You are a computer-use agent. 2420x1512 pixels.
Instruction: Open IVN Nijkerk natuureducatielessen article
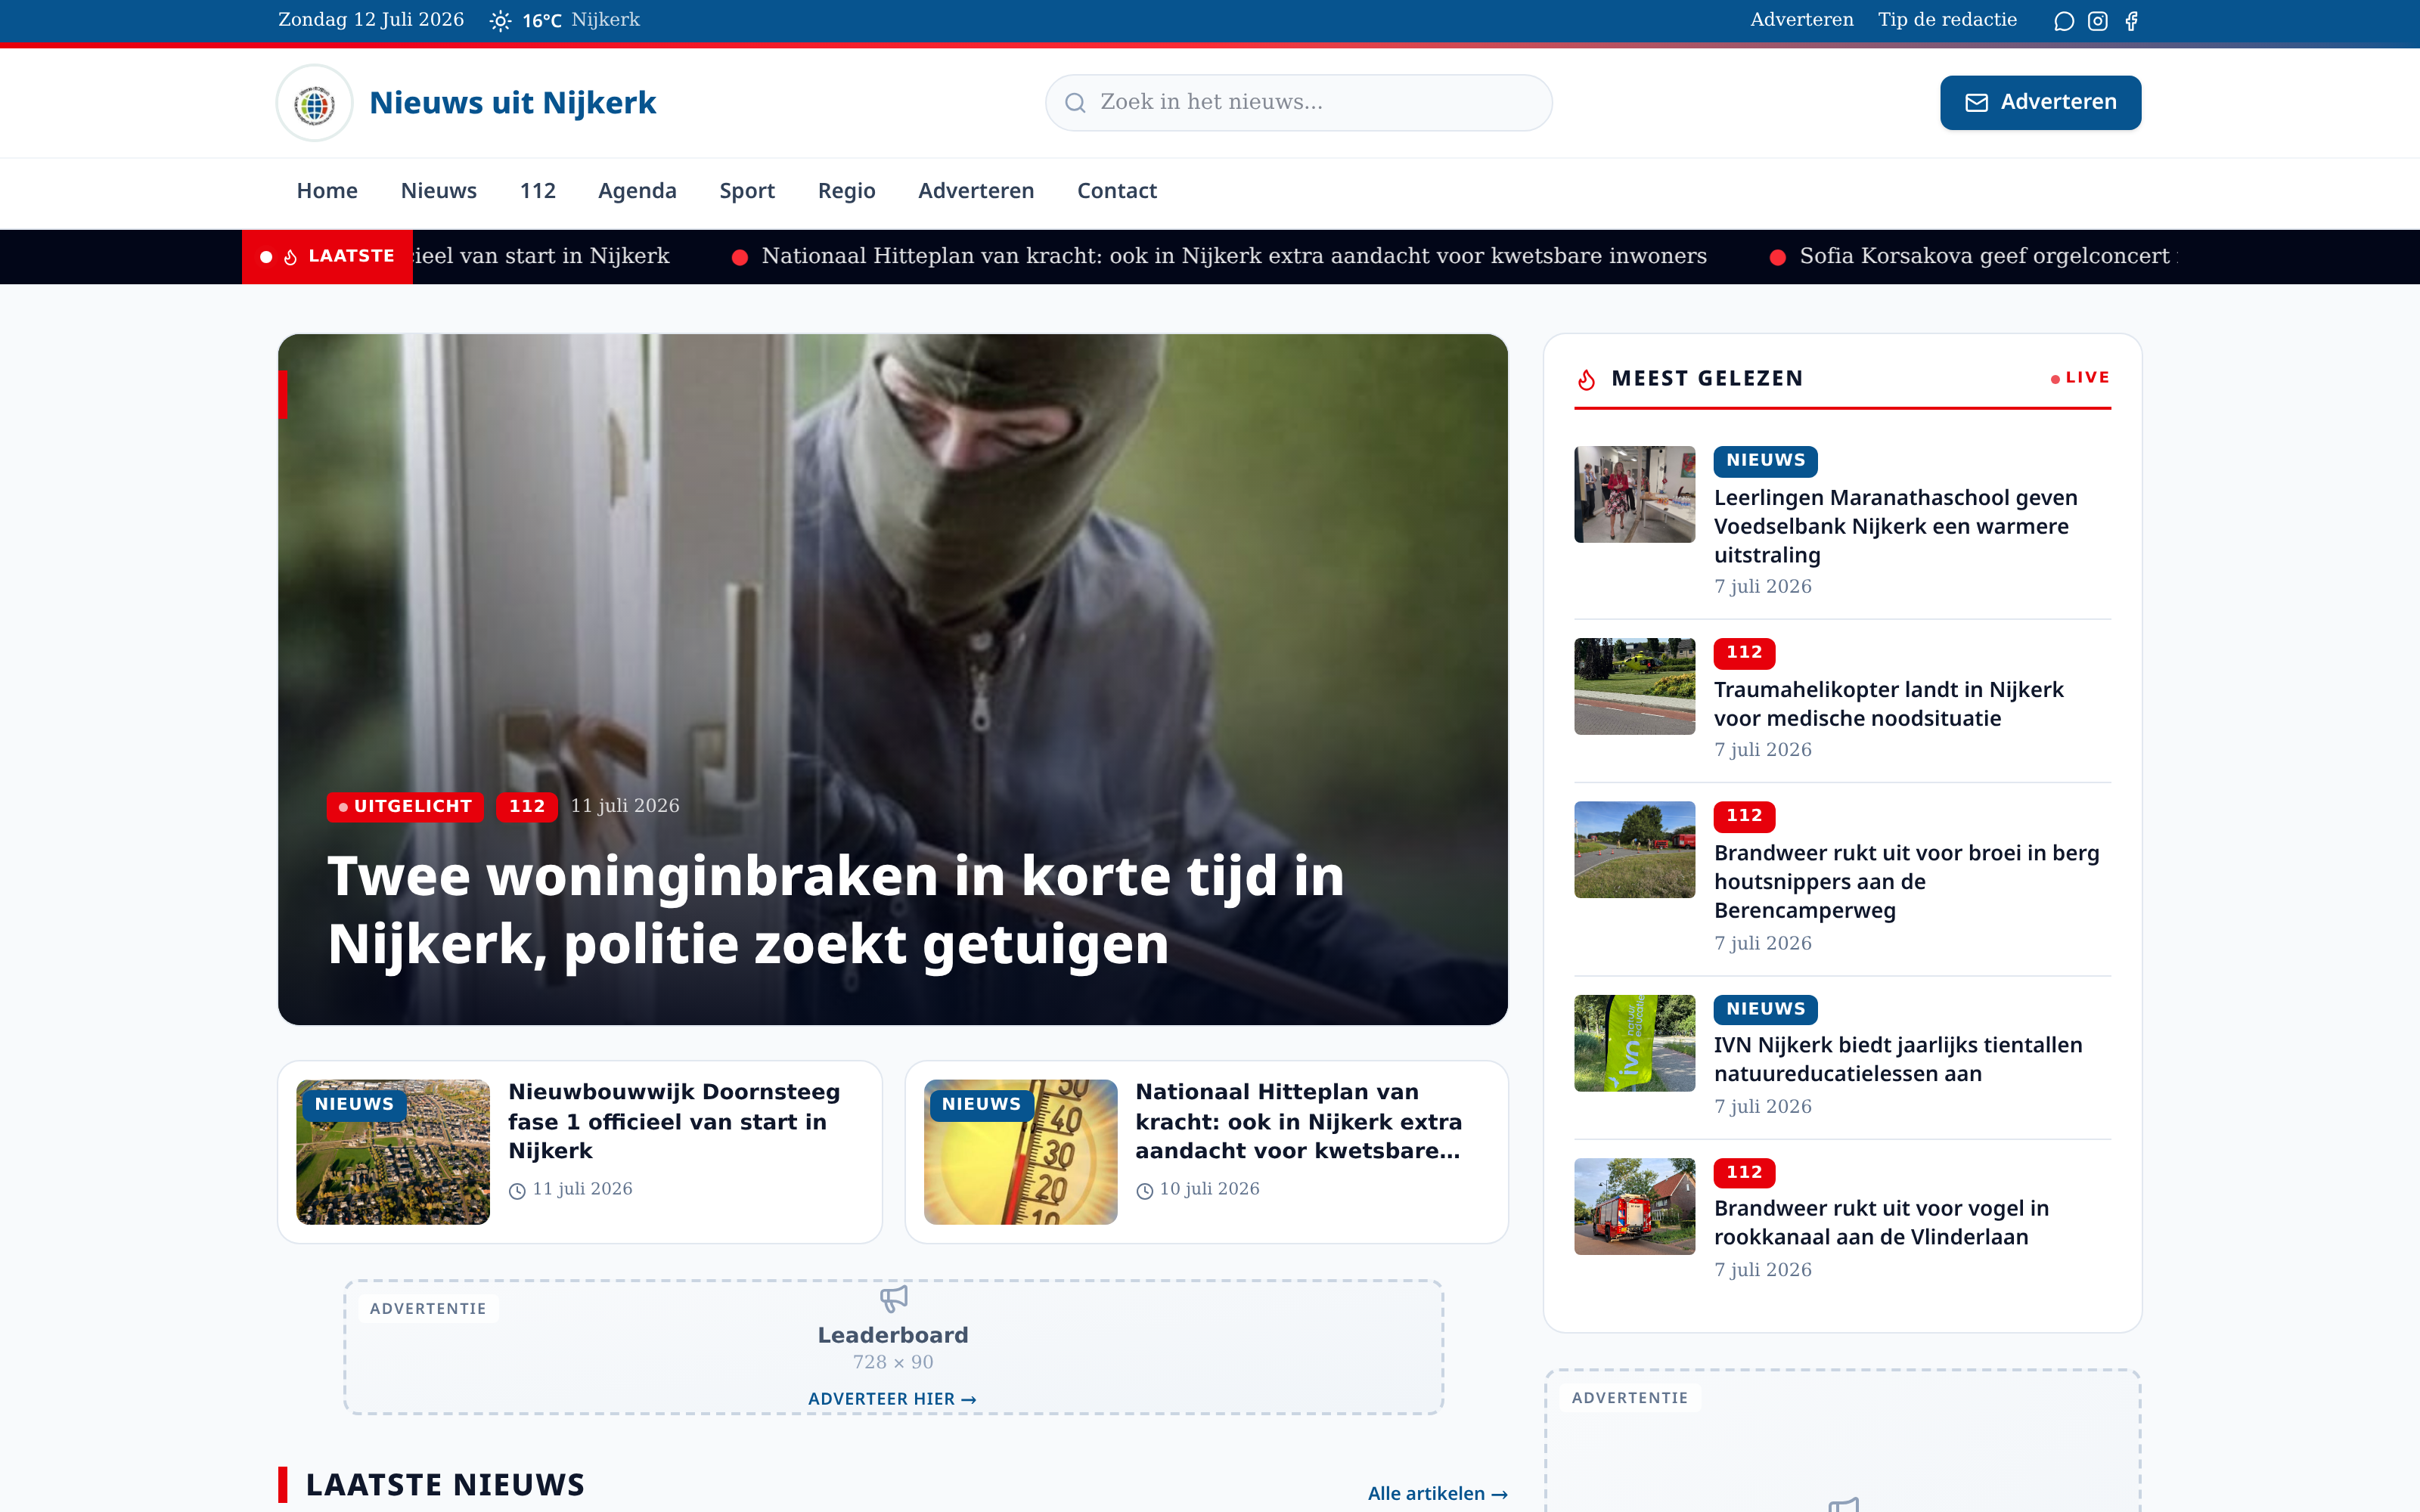pos(1897,1059)
